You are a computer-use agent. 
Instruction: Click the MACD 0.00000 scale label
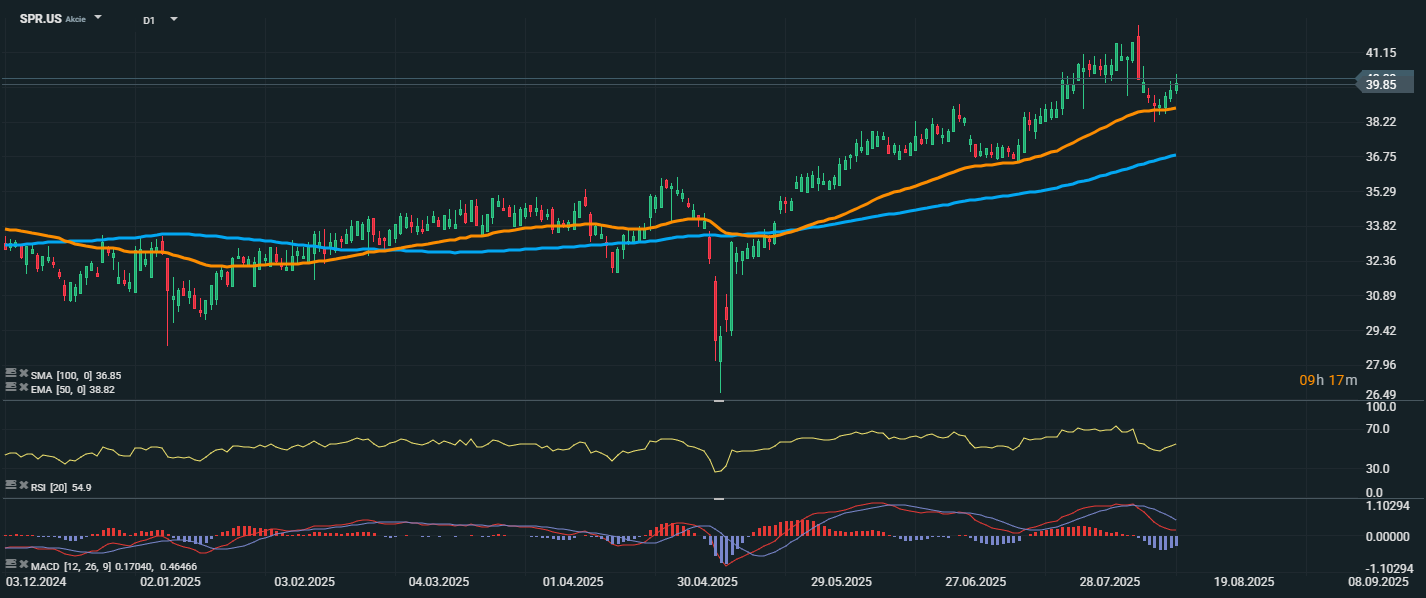pyautogui.click(x=1388, y=537)
